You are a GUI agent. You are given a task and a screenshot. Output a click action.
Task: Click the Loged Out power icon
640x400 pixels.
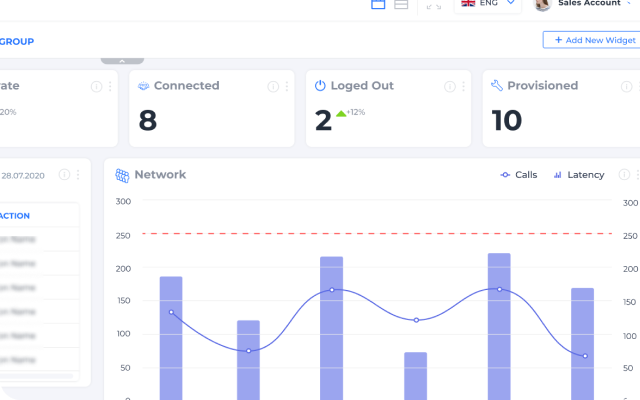point(320,85)
